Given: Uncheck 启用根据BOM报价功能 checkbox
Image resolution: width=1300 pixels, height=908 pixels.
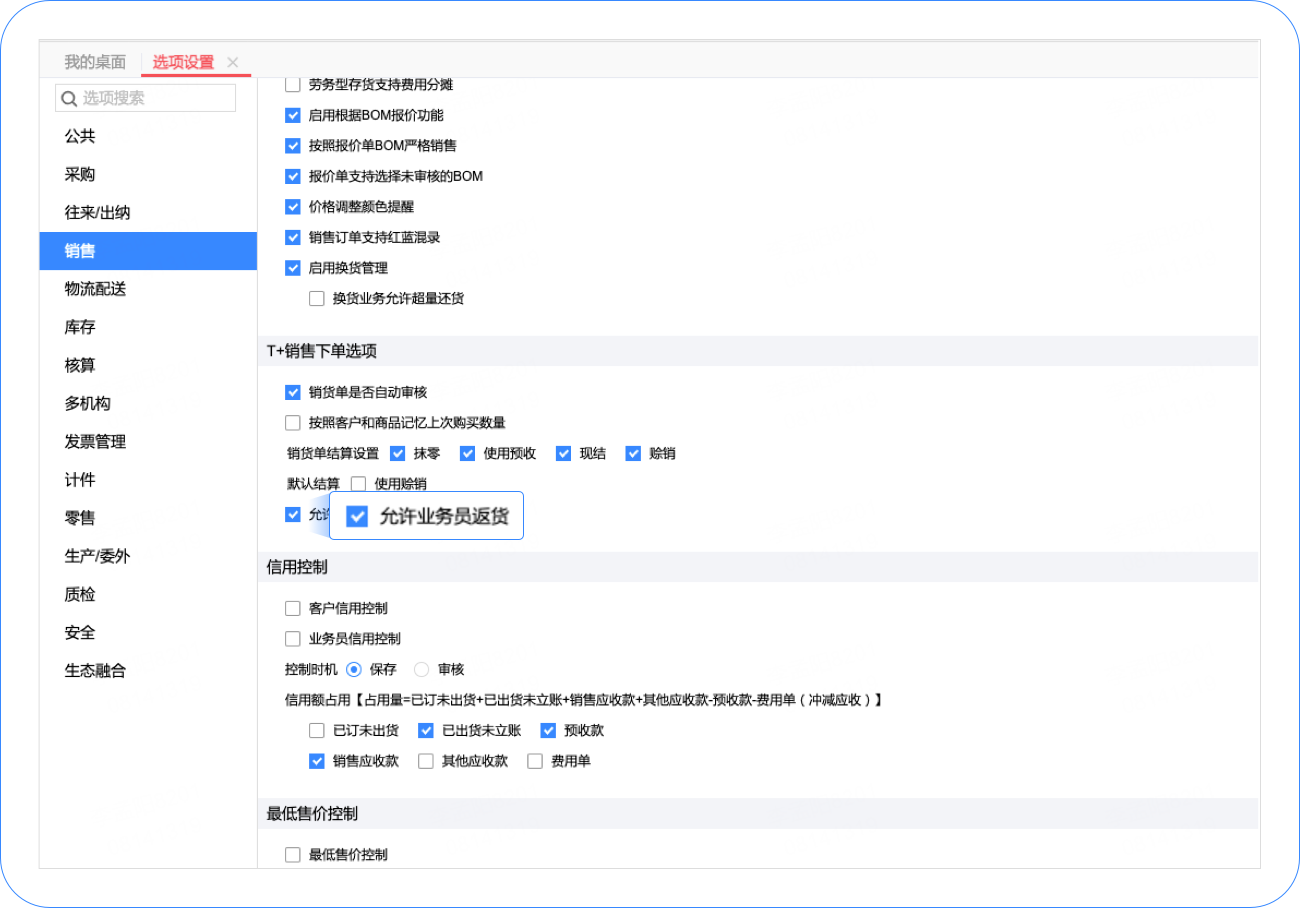Looking at the screenshot, I should (x=293, y=115).
